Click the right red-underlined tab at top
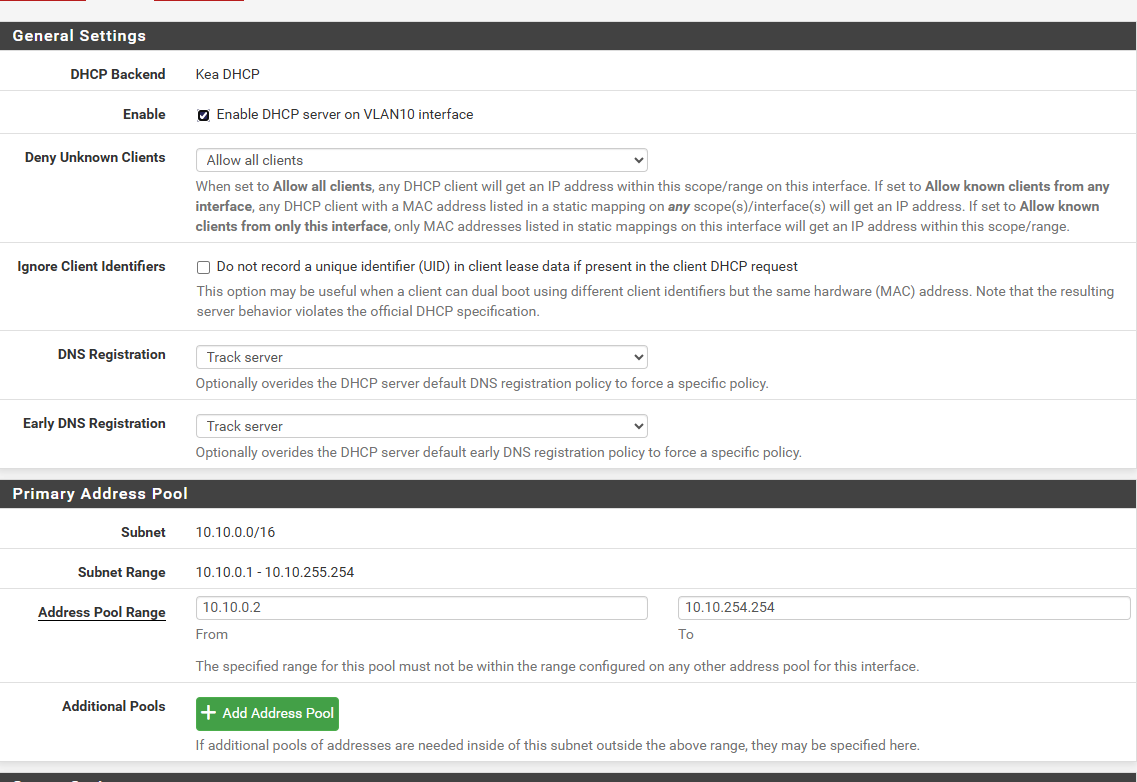Viewport: 1137px width, 782px height. (198, 4)
